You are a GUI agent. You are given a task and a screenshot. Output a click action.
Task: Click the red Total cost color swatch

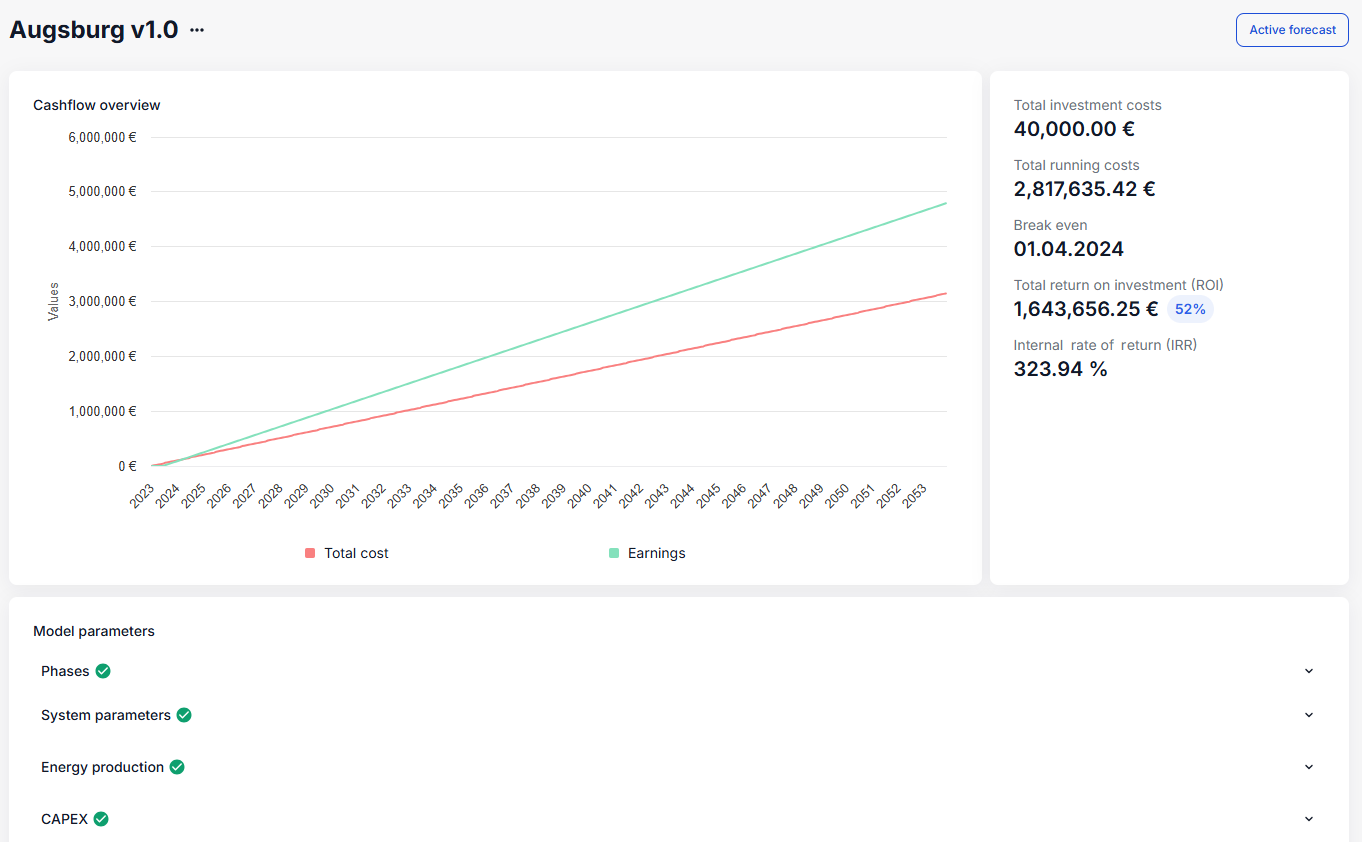[310, 553]
